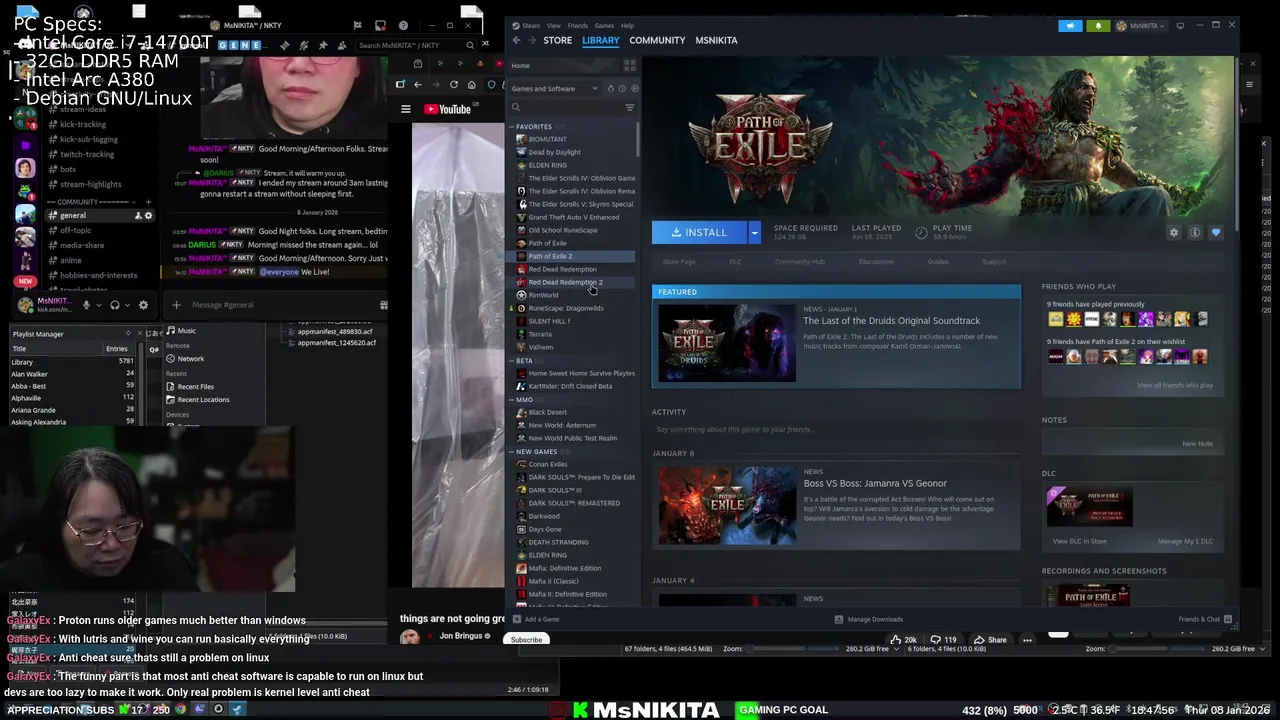The image size is (1280, 720).
Task: Toggle Discord microphone mute
Action: (87, 305)
